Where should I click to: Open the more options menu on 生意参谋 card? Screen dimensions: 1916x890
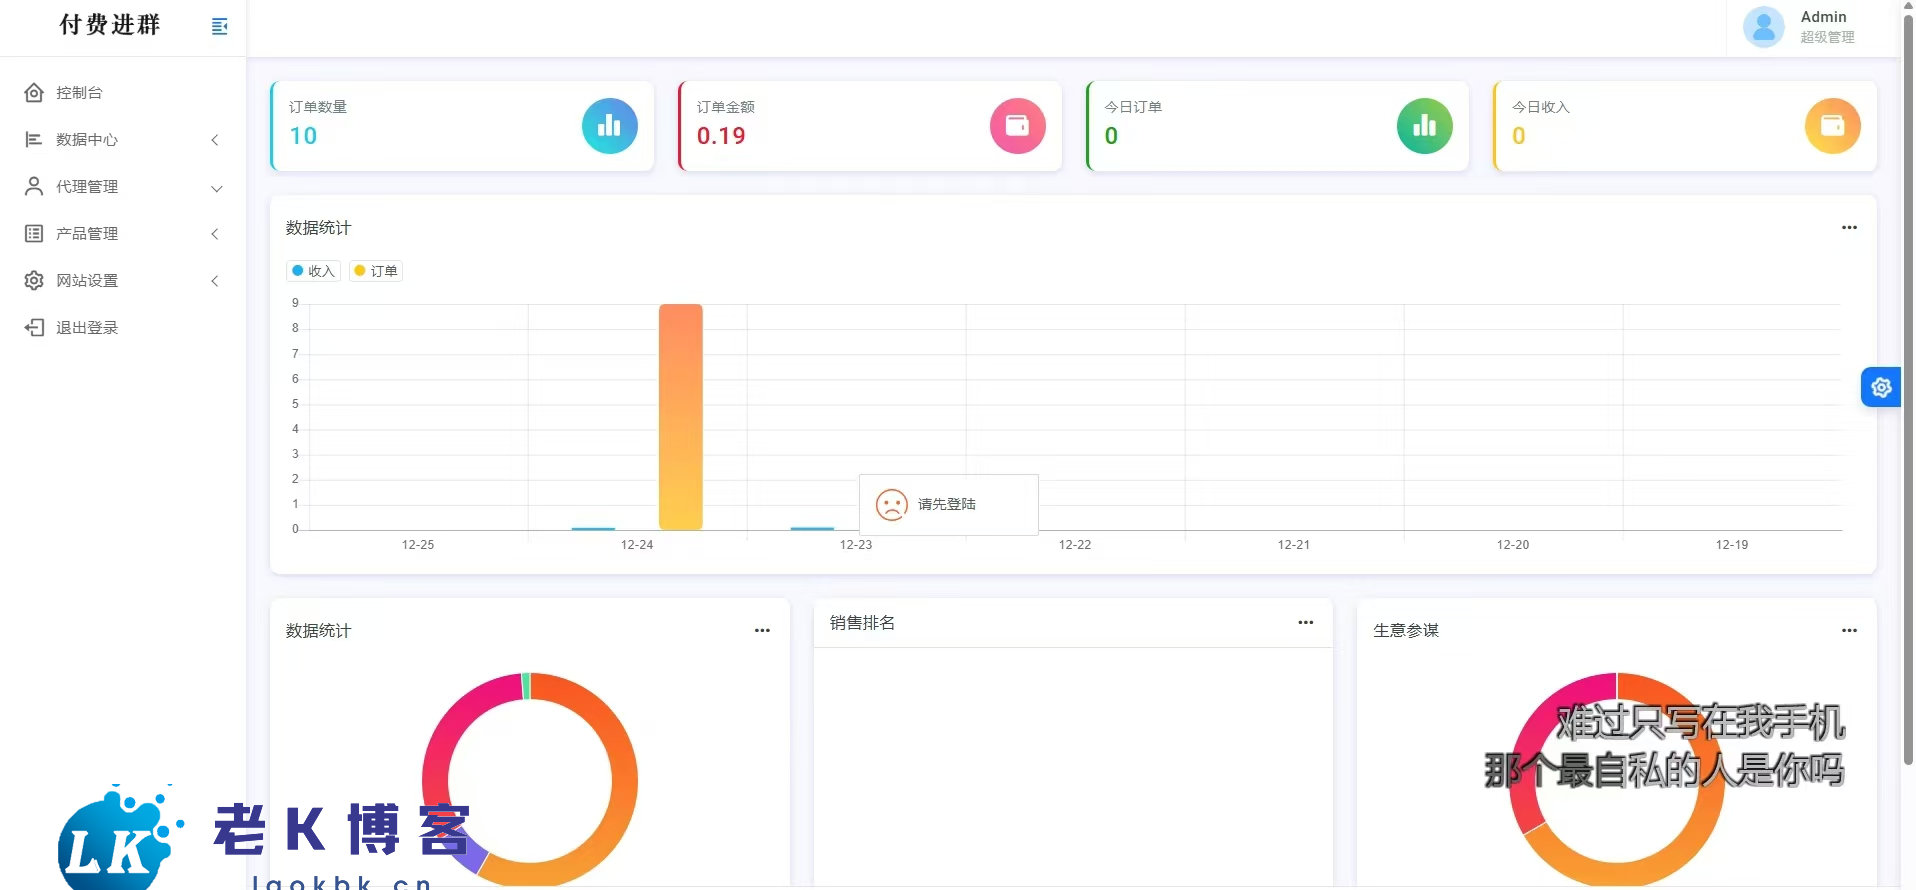1849,631
